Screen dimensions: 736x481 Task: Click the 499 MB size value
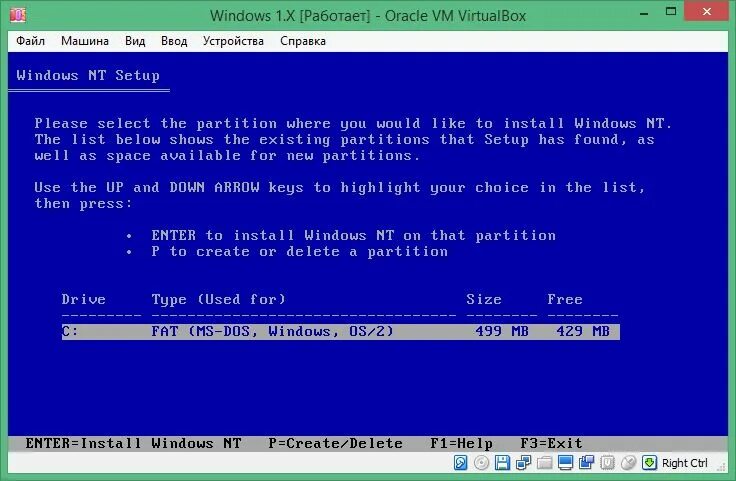coord(502,332)
